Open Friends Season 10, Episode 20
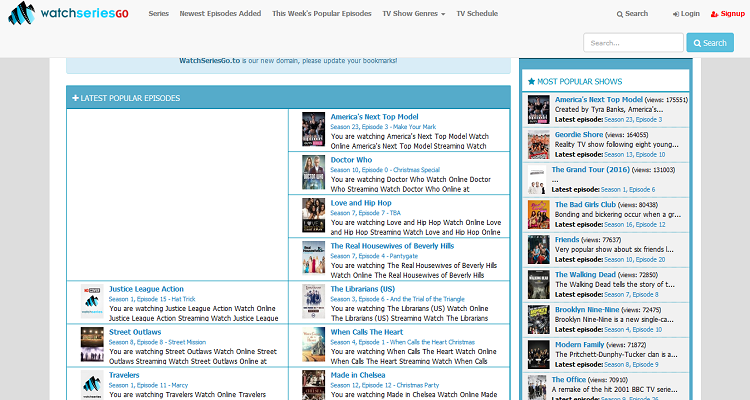Viewport: 750px width, 400px height. click(x=634, y=259)
